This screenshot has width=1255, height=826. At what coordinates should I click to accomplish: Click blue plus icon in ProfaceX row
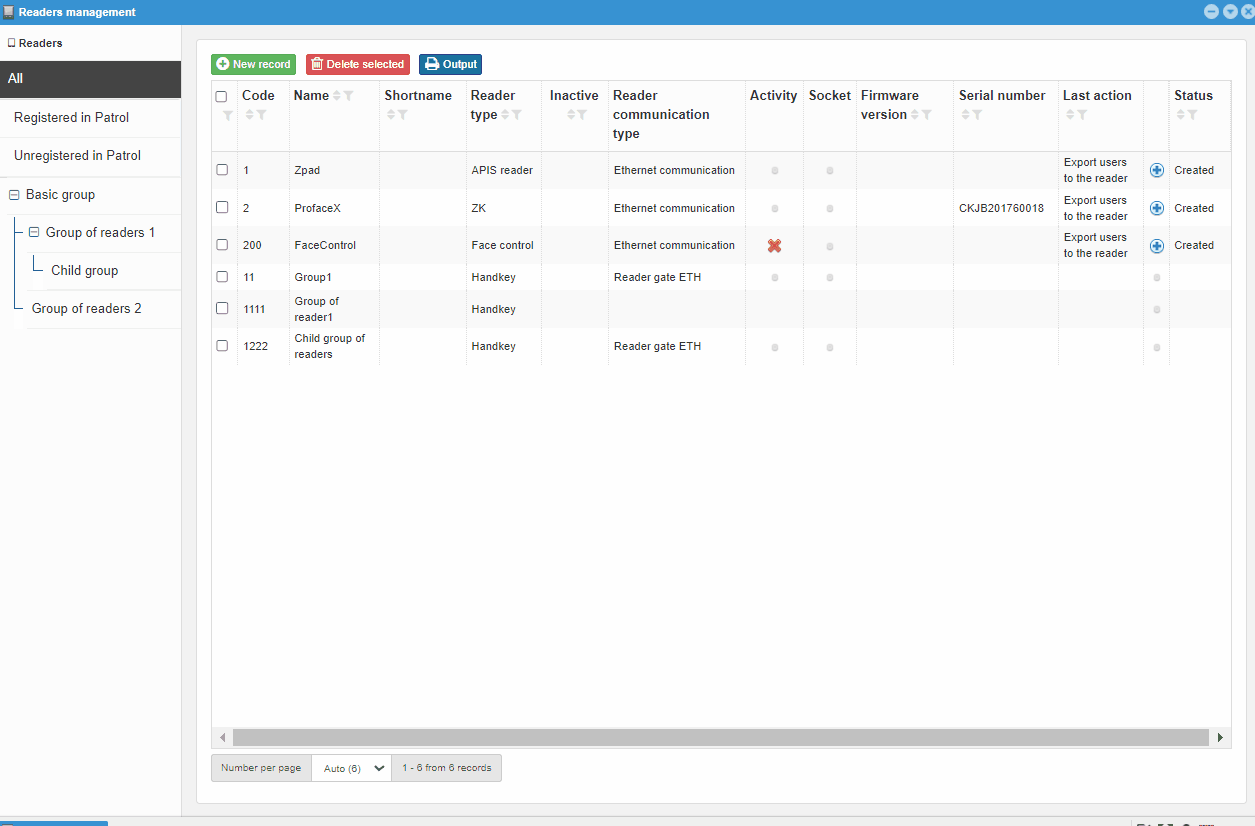click(1157, 208)
